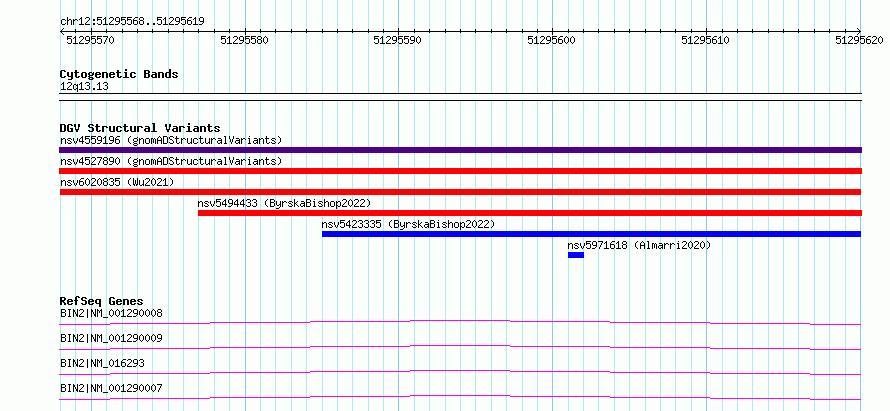Click ruler tick label 51295590
890x411 pixels.
[398, 40]
